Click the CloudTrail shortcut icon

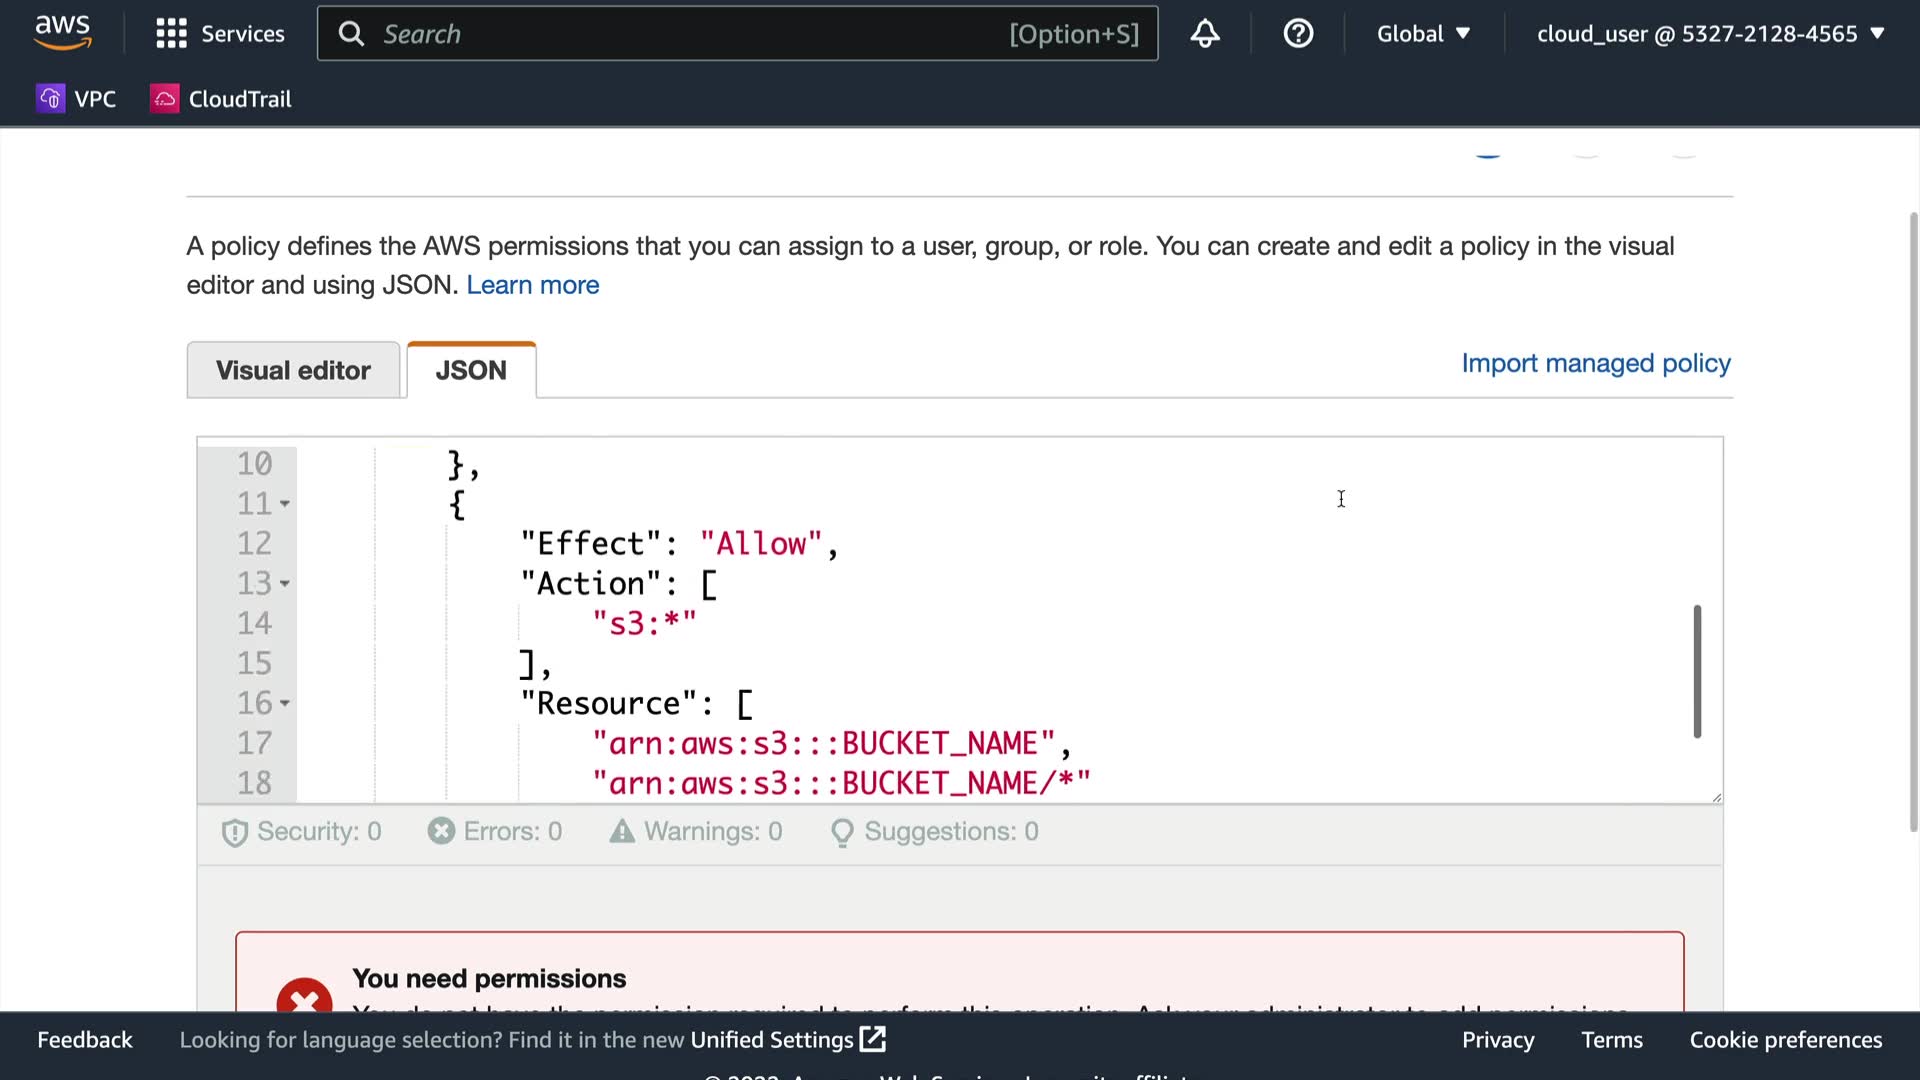[165, 98]
